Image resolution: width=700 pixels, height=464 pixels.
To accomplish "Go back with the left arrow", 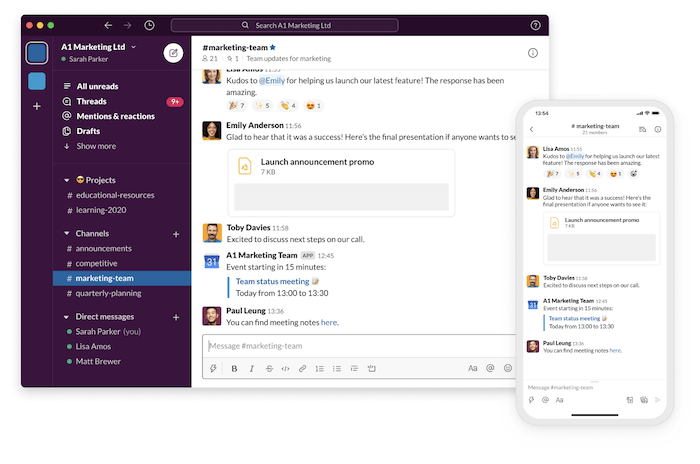I will [x=108, y=25].
